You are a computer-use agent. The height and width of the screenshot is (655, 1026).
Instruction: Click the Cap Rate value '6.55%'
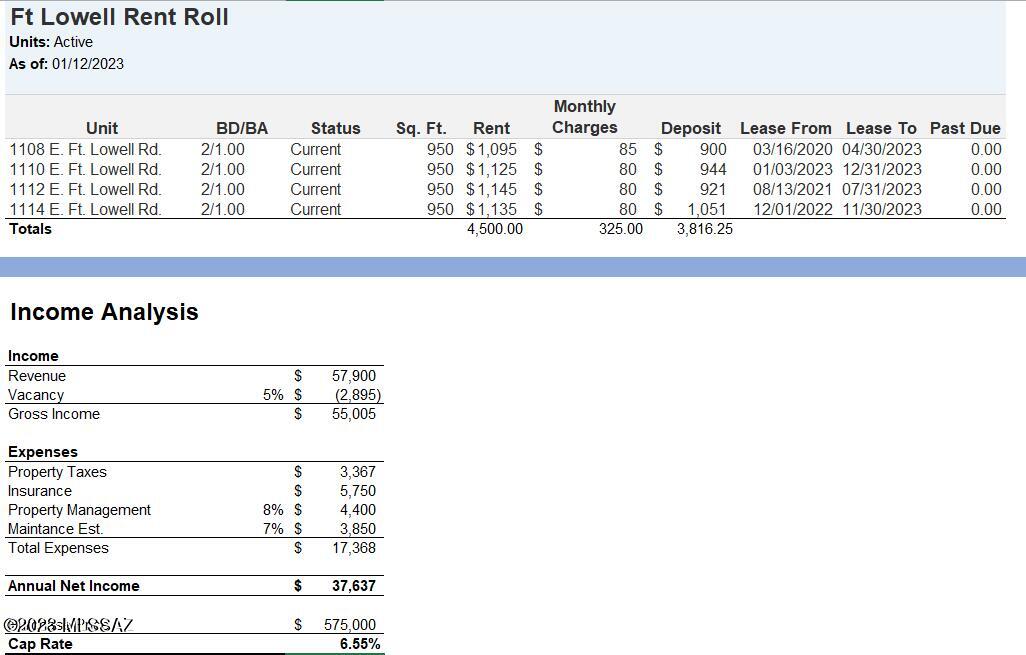[360, 644]
